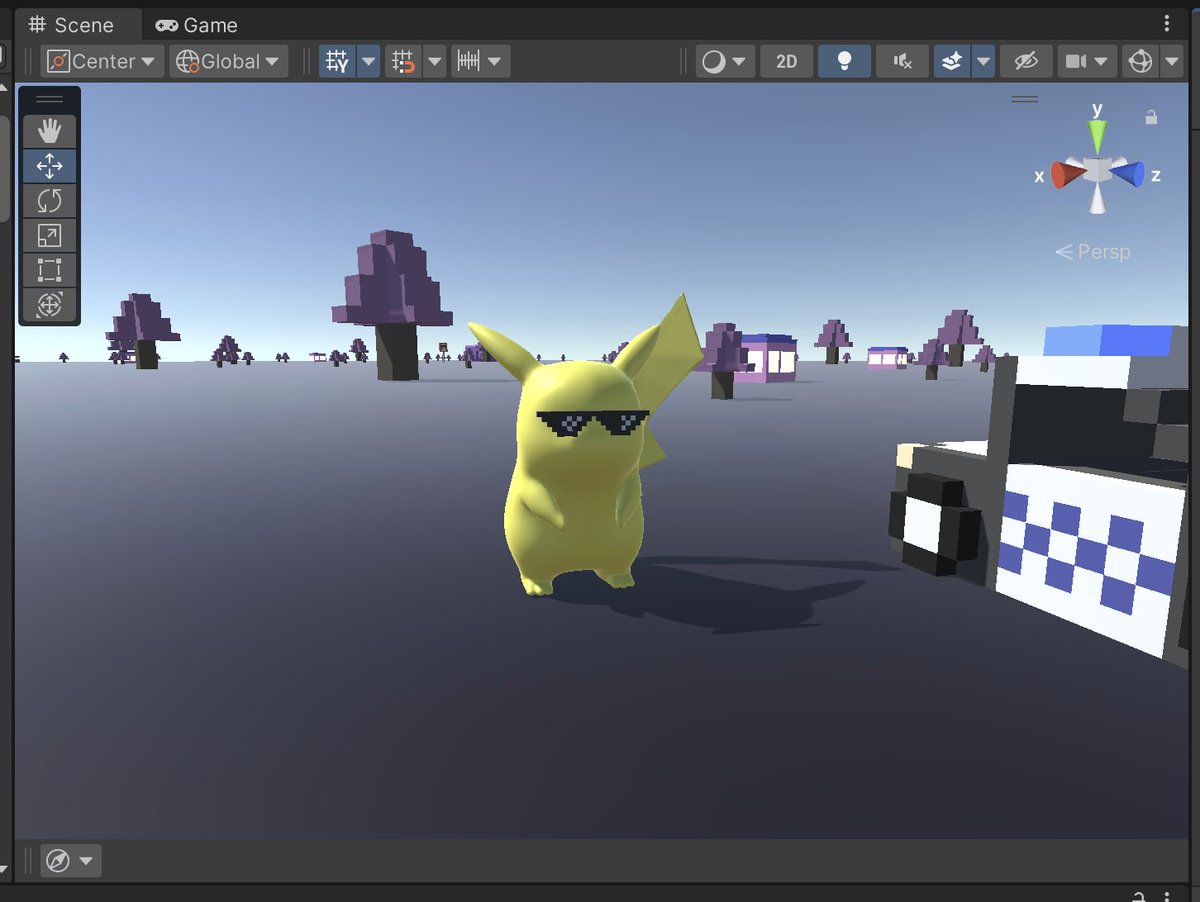This screenshot has height=902, width=1200.
Task: Expand the scene effects dropdown arrow
Action: [984, 61]
